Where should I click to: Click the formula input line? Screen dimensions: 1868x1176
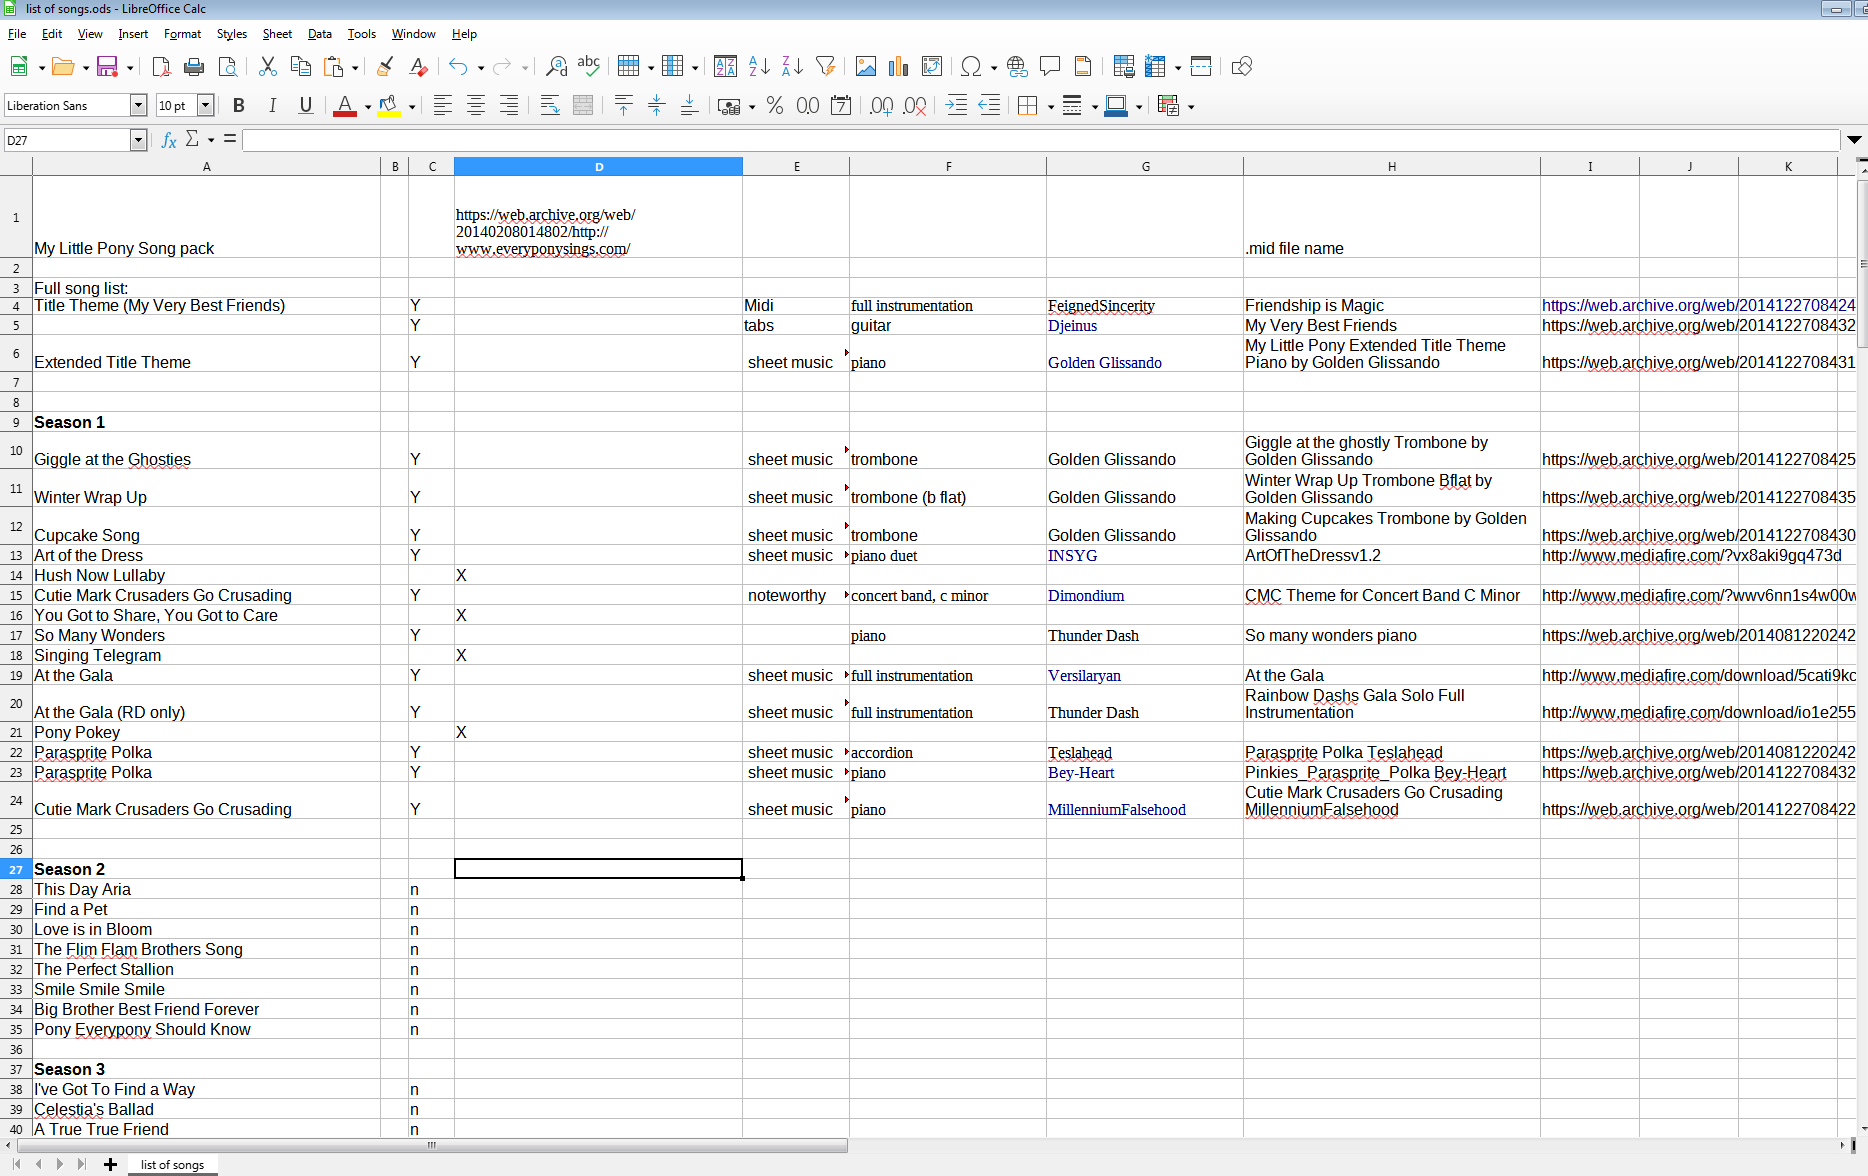click(x=1040, y=140)
